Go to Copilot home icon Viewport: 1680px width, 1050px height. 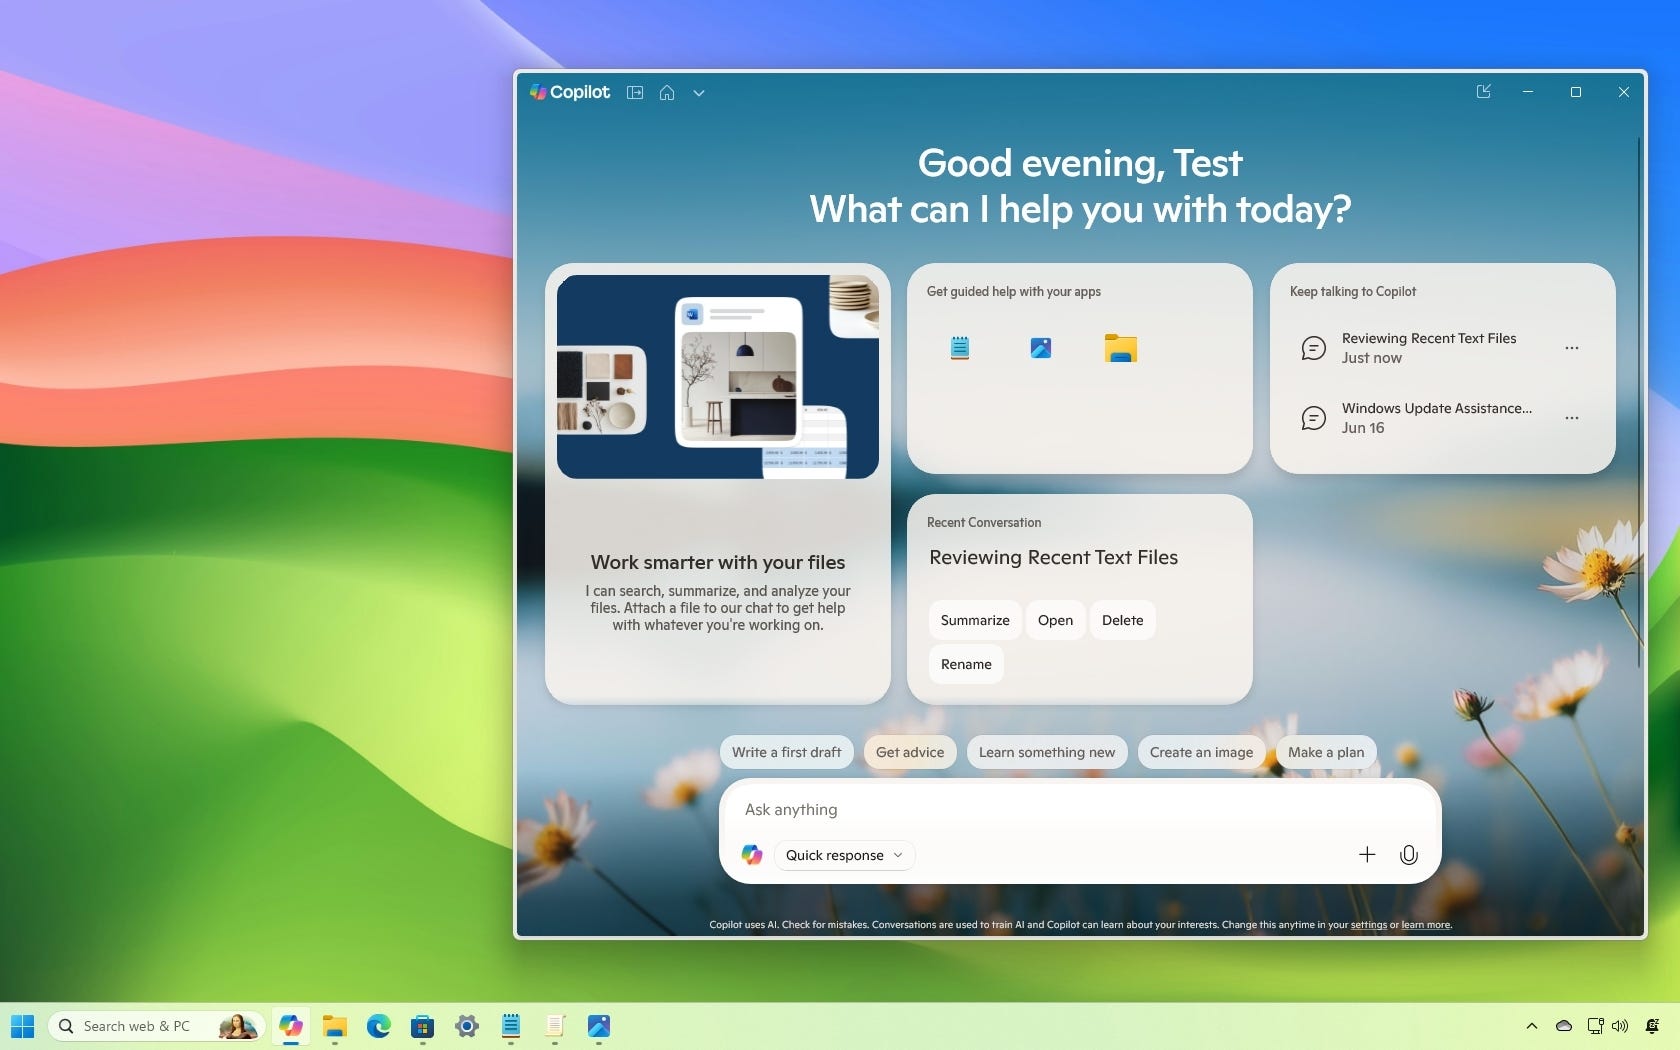tap(667, 92)
